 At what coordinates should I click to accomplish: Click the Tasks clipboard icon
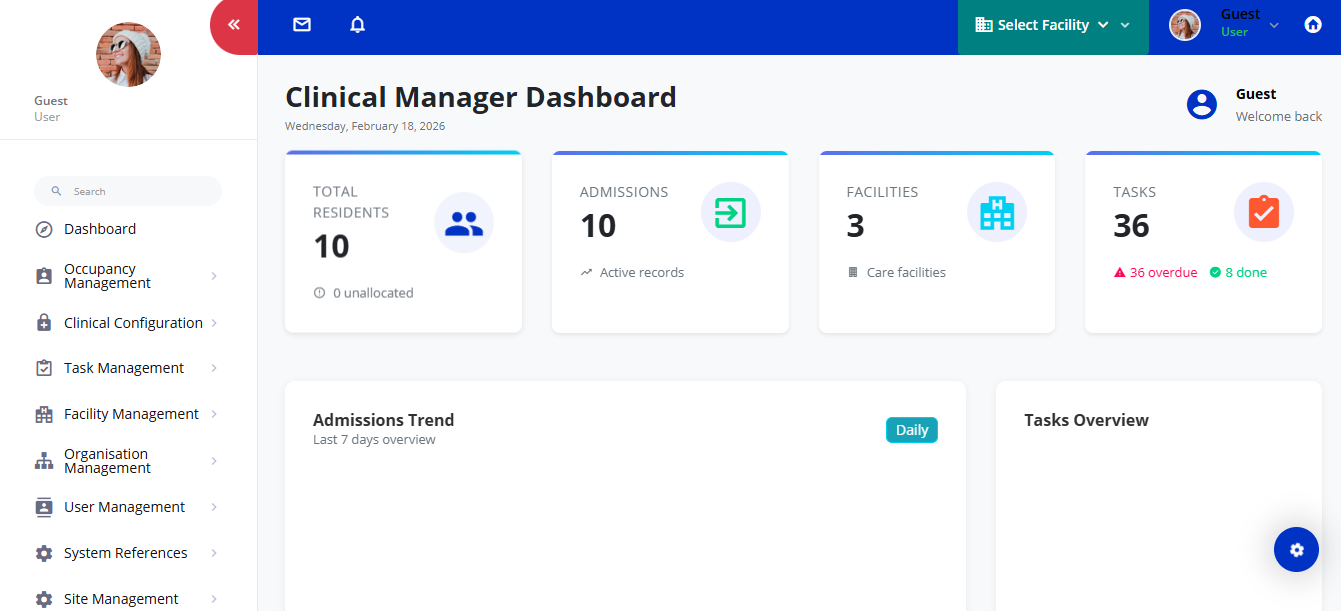(1263, 212)
